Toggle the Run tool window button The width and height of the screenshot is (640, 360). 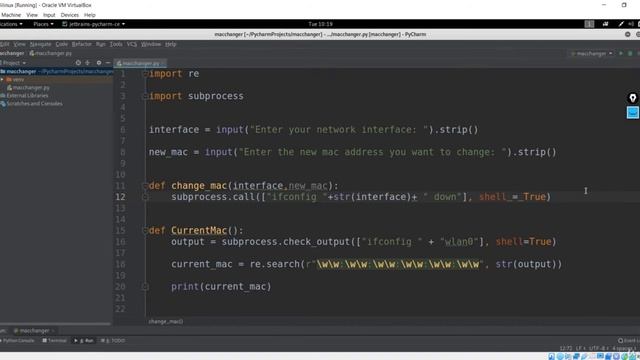click(x=84, y=341)
